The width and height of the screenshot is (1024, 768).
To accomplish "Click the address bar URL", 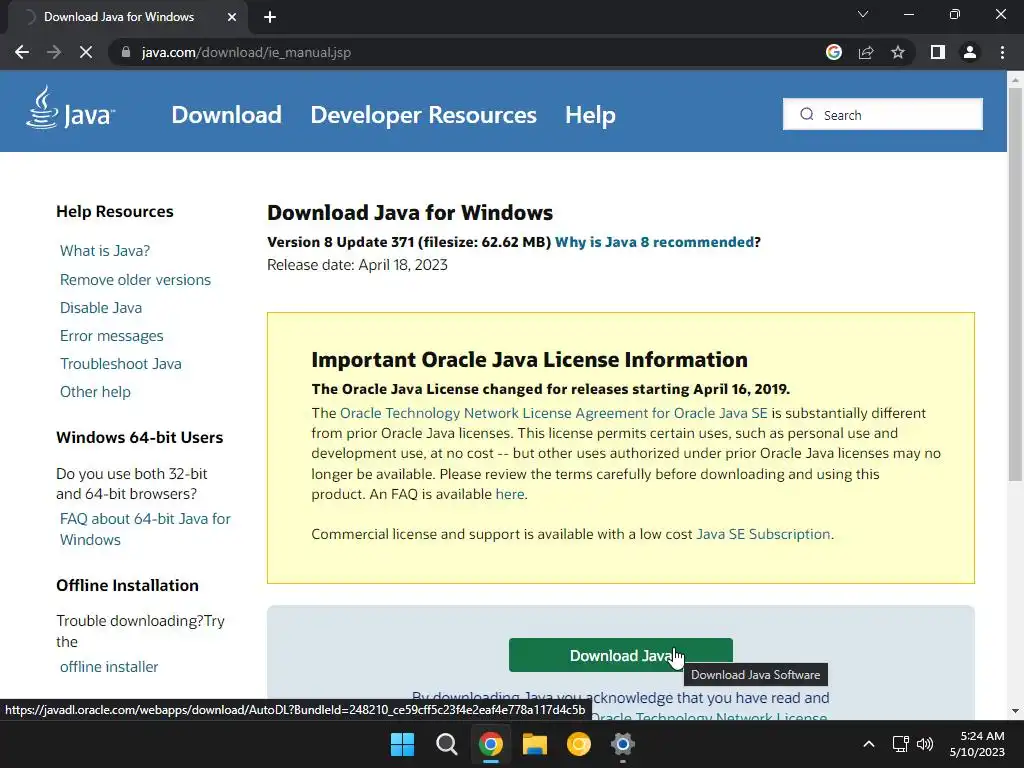I will tap(246, 52).
